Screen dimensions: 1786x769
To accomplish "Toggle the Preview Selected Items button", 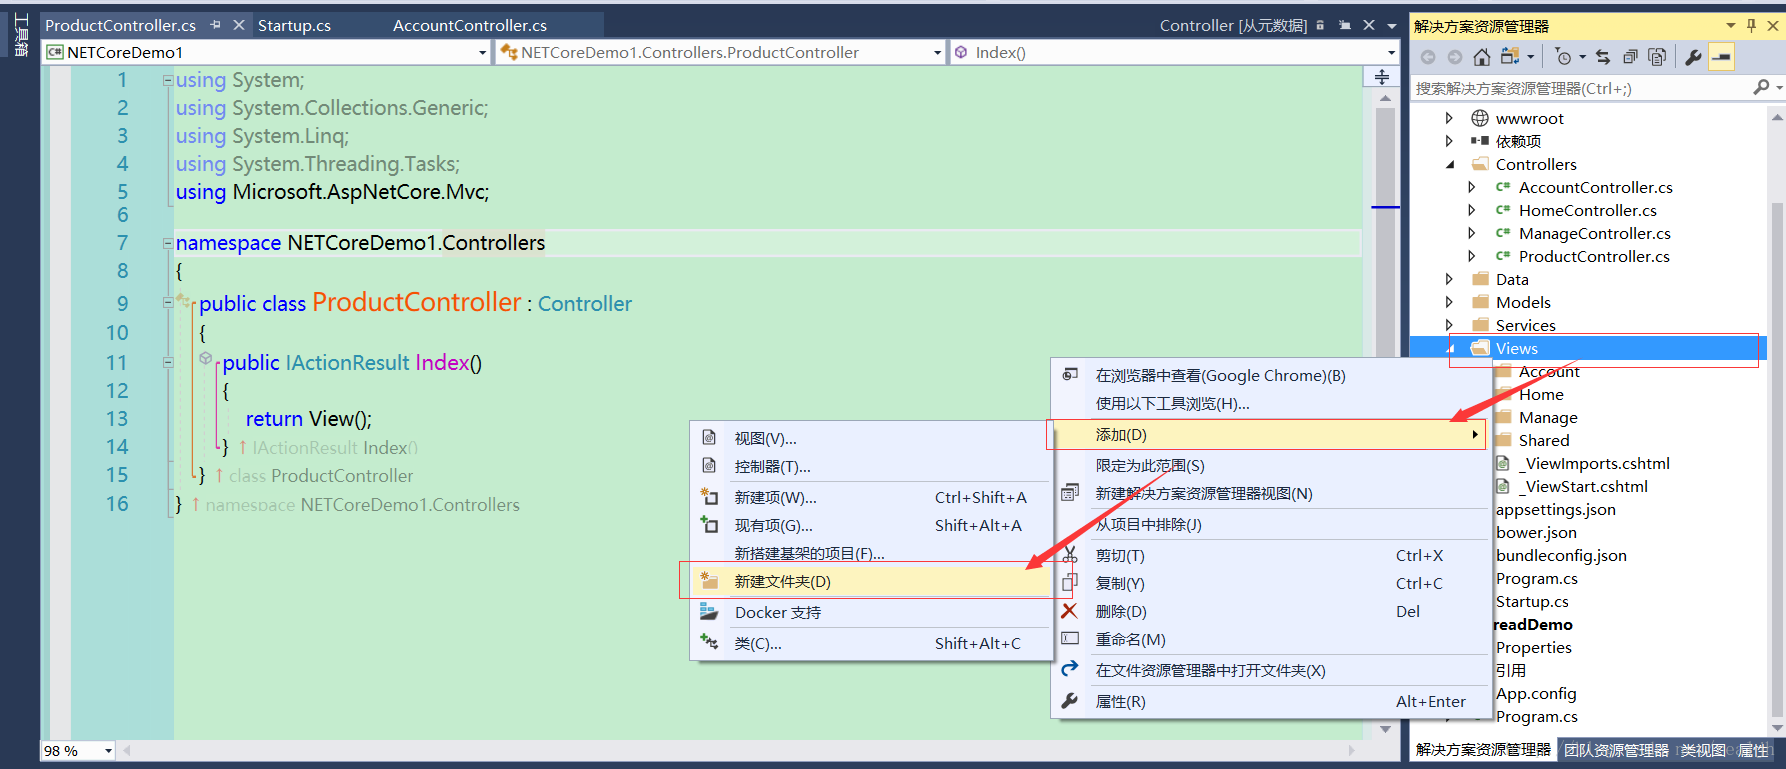I will click(1721, 57).
